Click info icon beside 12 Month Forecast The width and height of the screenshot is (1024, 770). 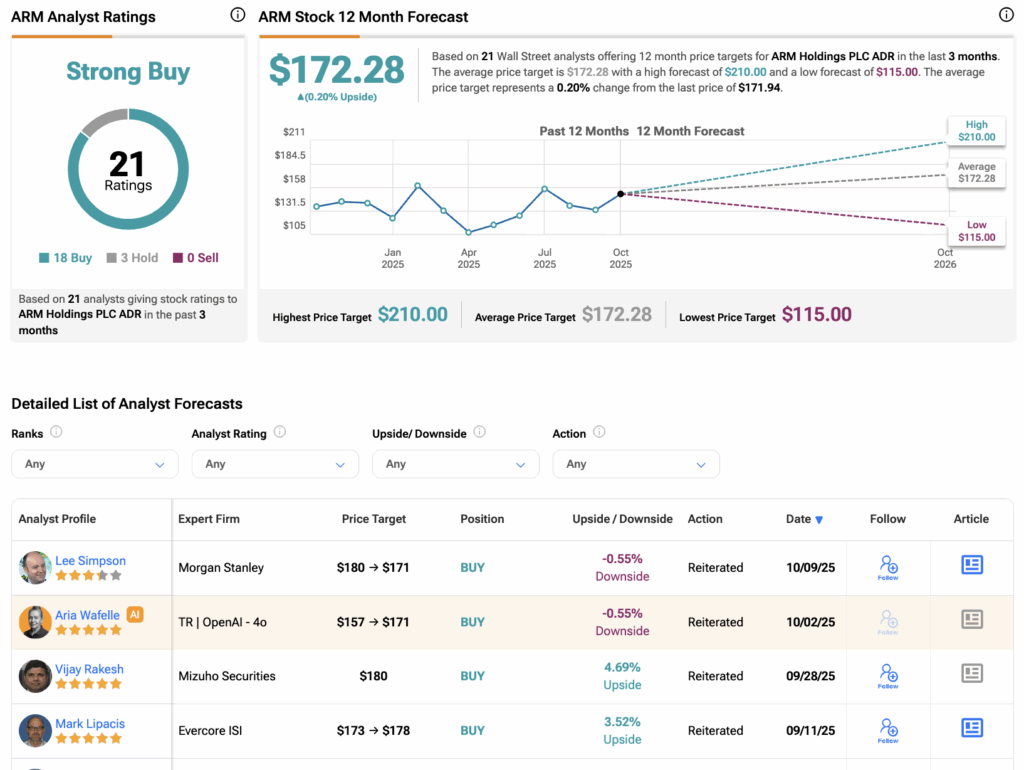pyautogui.click(x=1006, y=15)
